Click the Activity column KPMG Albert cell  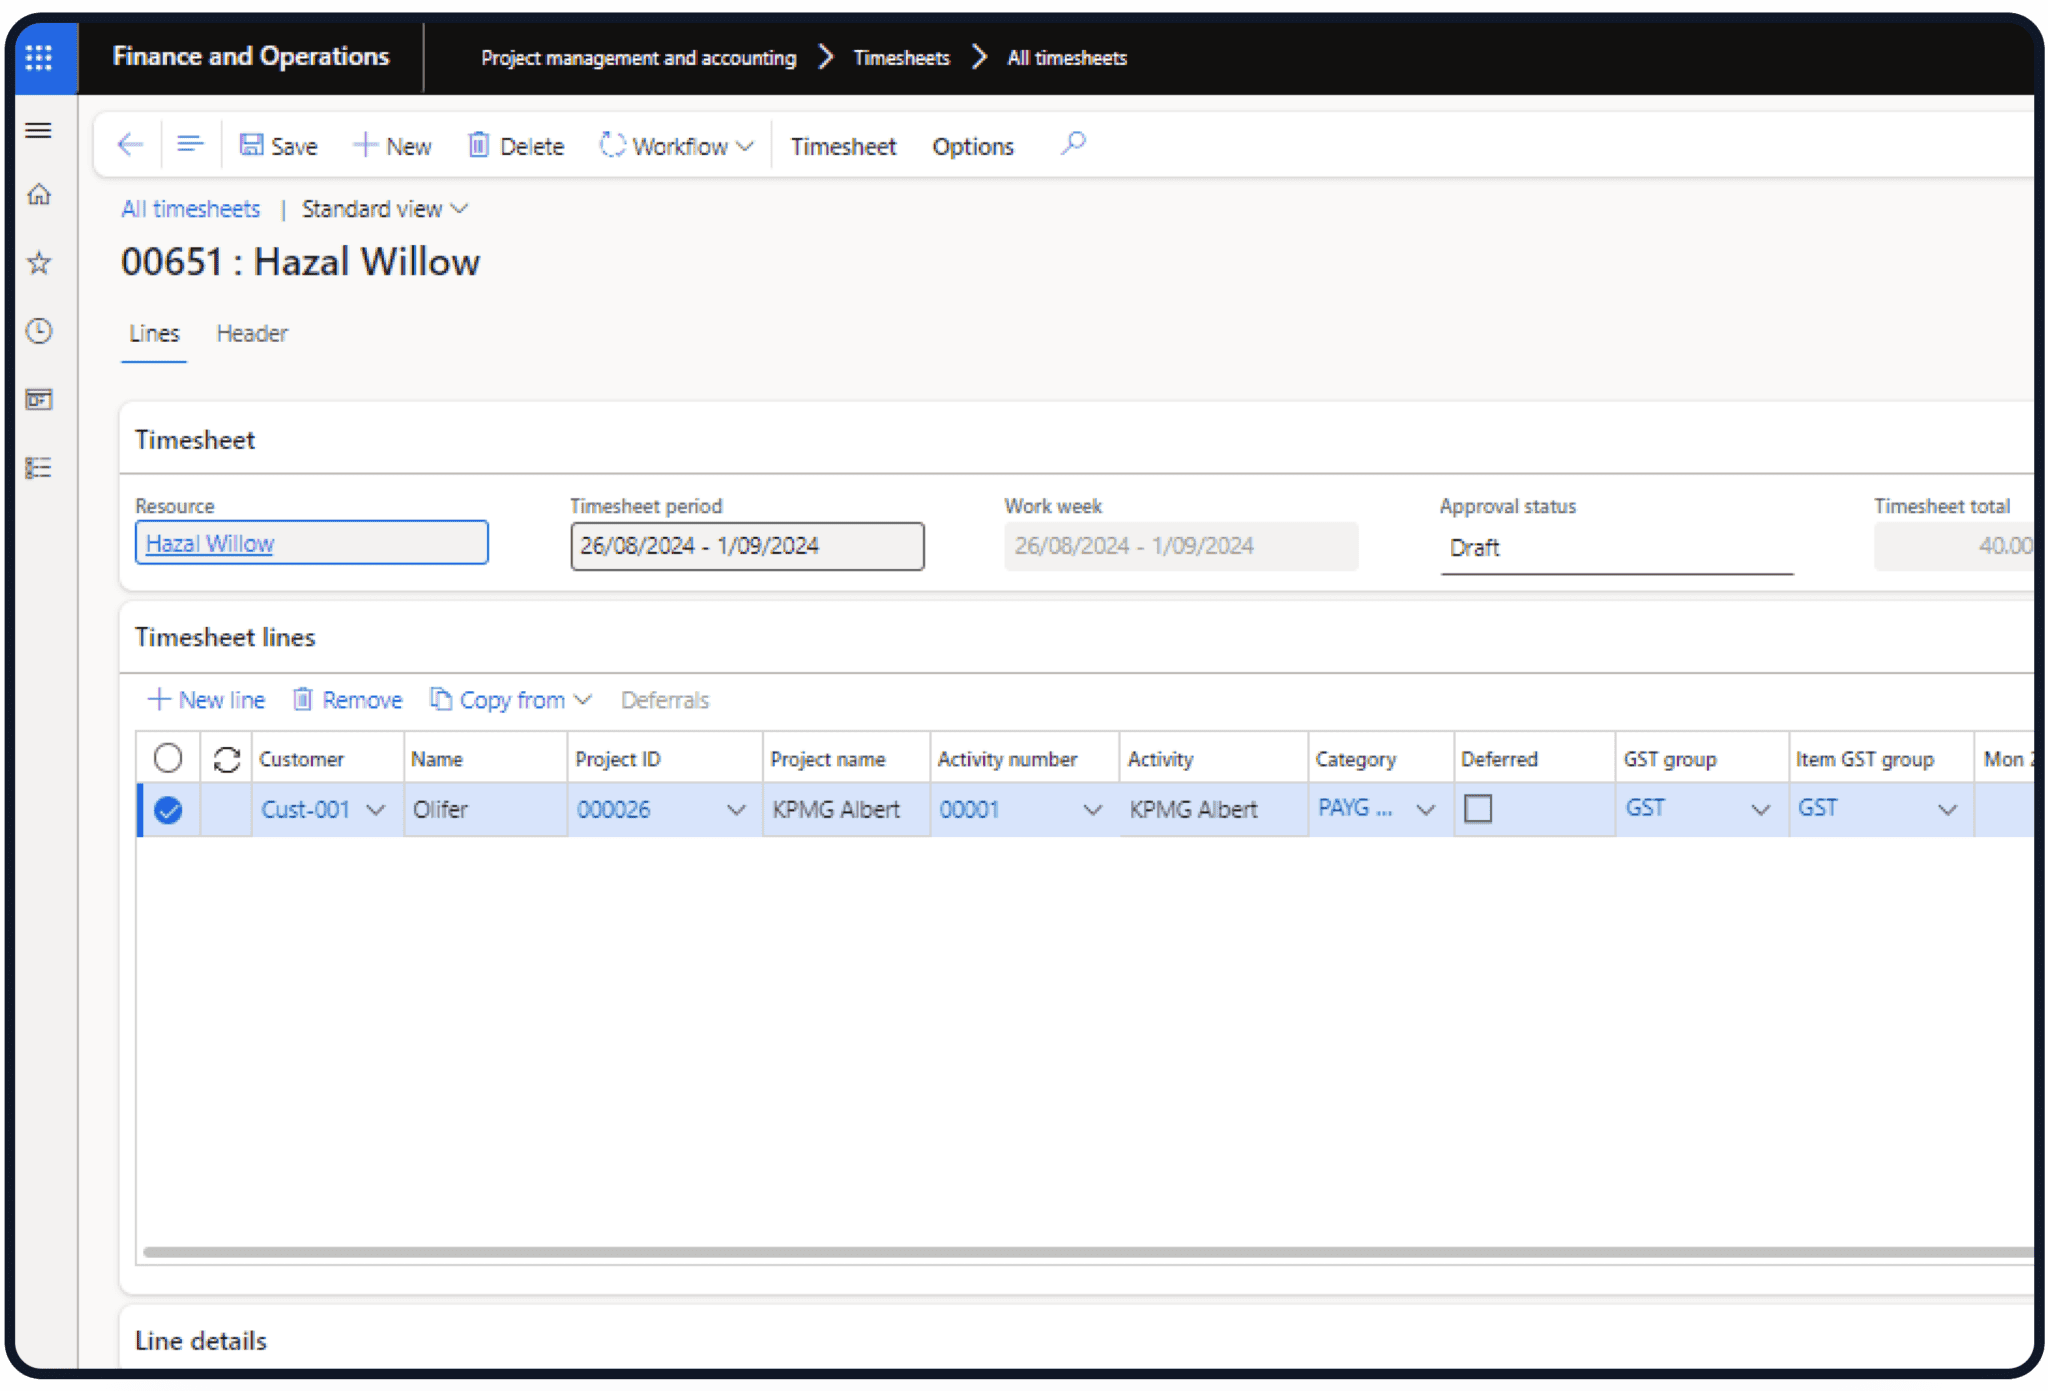(1213, 810)
